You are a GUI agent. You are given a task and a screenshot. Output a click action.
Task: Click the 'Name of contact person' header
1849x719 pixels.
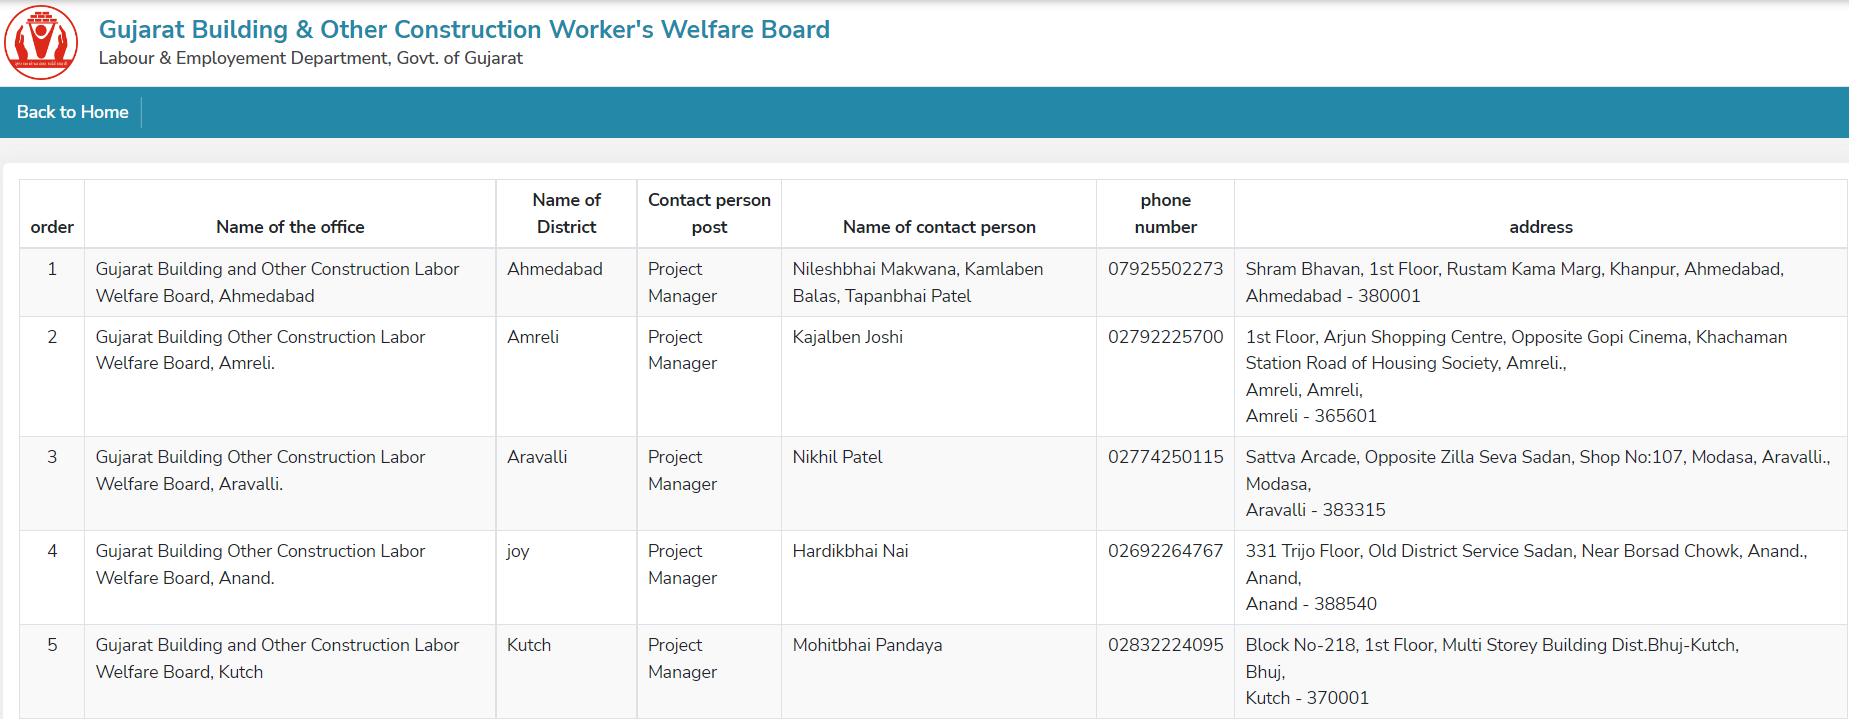939,227
